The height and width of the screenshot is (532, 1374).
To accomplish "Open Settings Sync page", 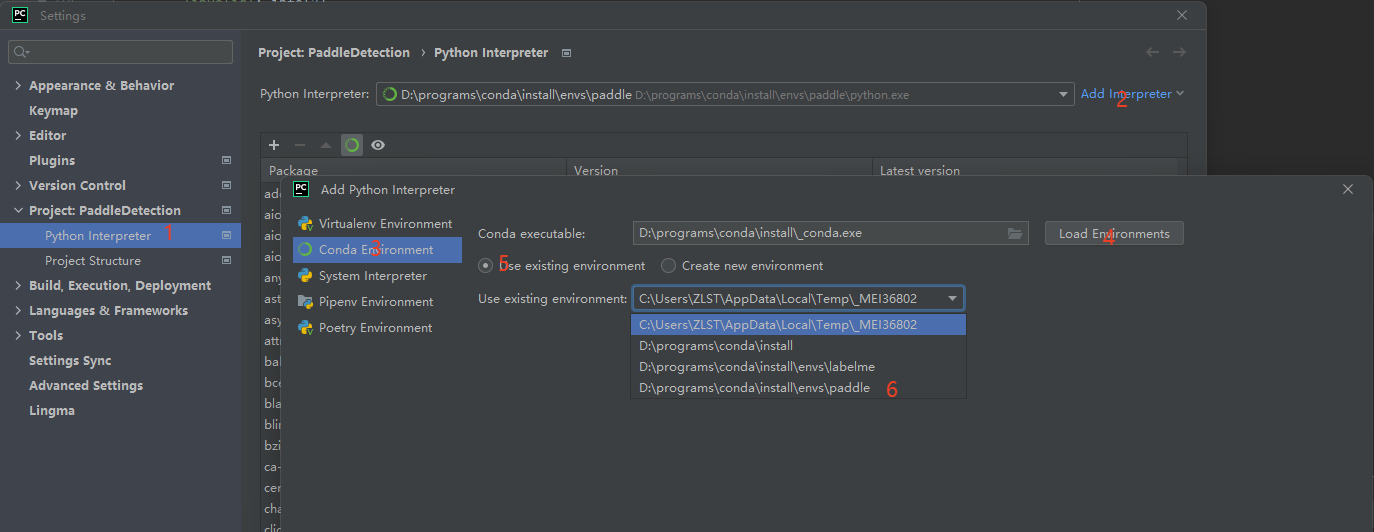I will coord(70,360).
